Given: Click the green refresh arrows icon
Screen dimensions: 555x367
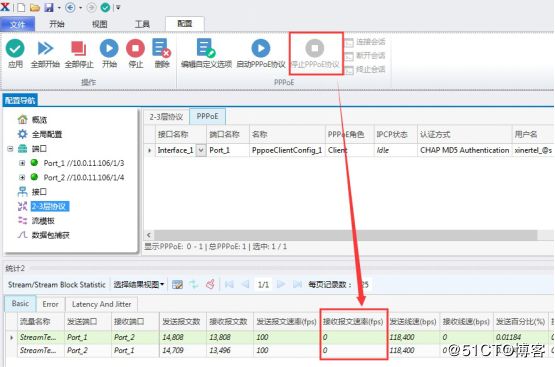Looking at the screenshot, I should click(x=194, y=285).
